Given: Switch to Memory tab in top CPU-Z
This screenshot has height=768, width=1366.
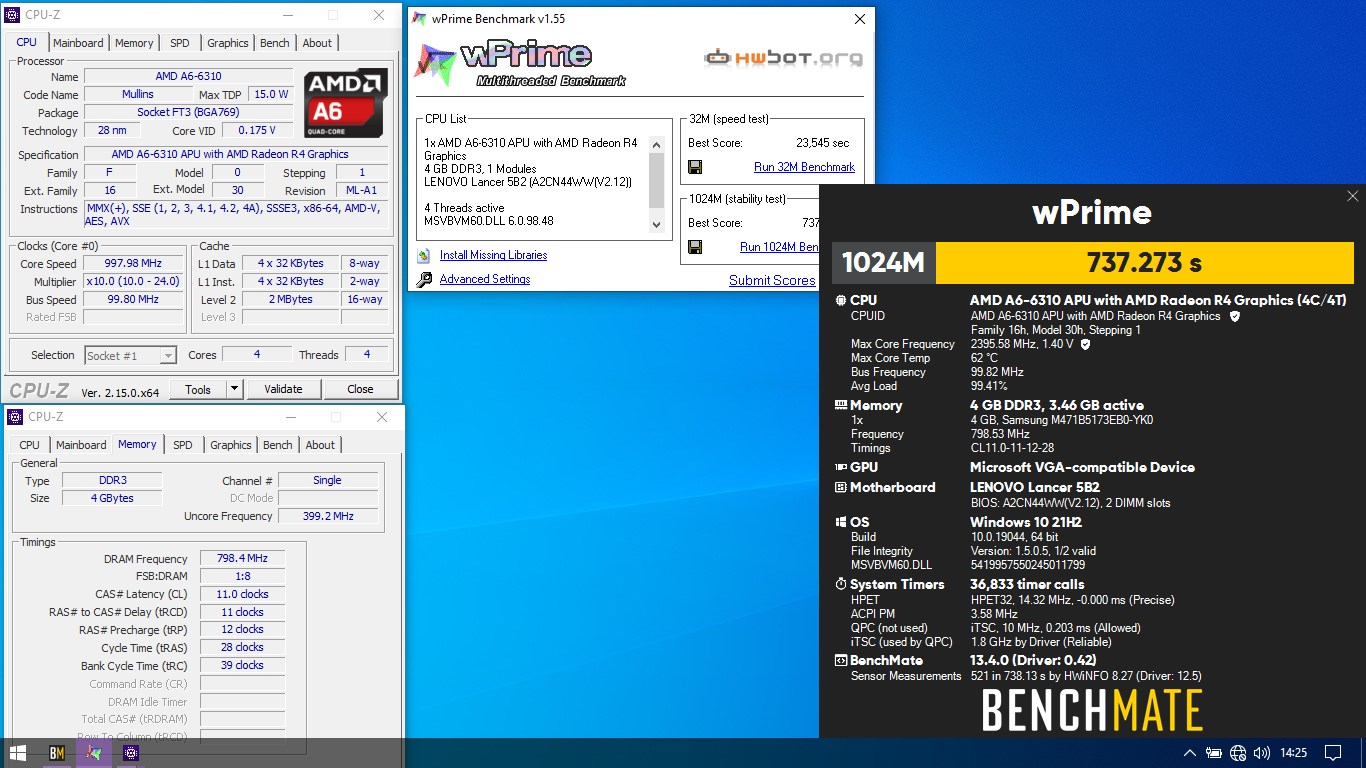Looking at the screenshot, I should 134,43.
